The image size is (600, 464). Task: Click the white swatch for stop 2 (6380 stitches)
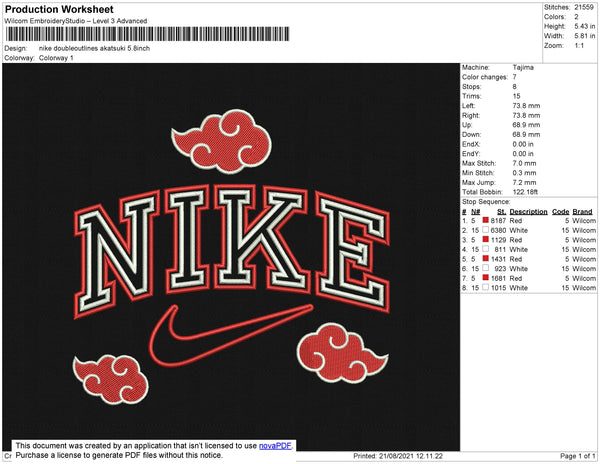click(x=486, y=230)
